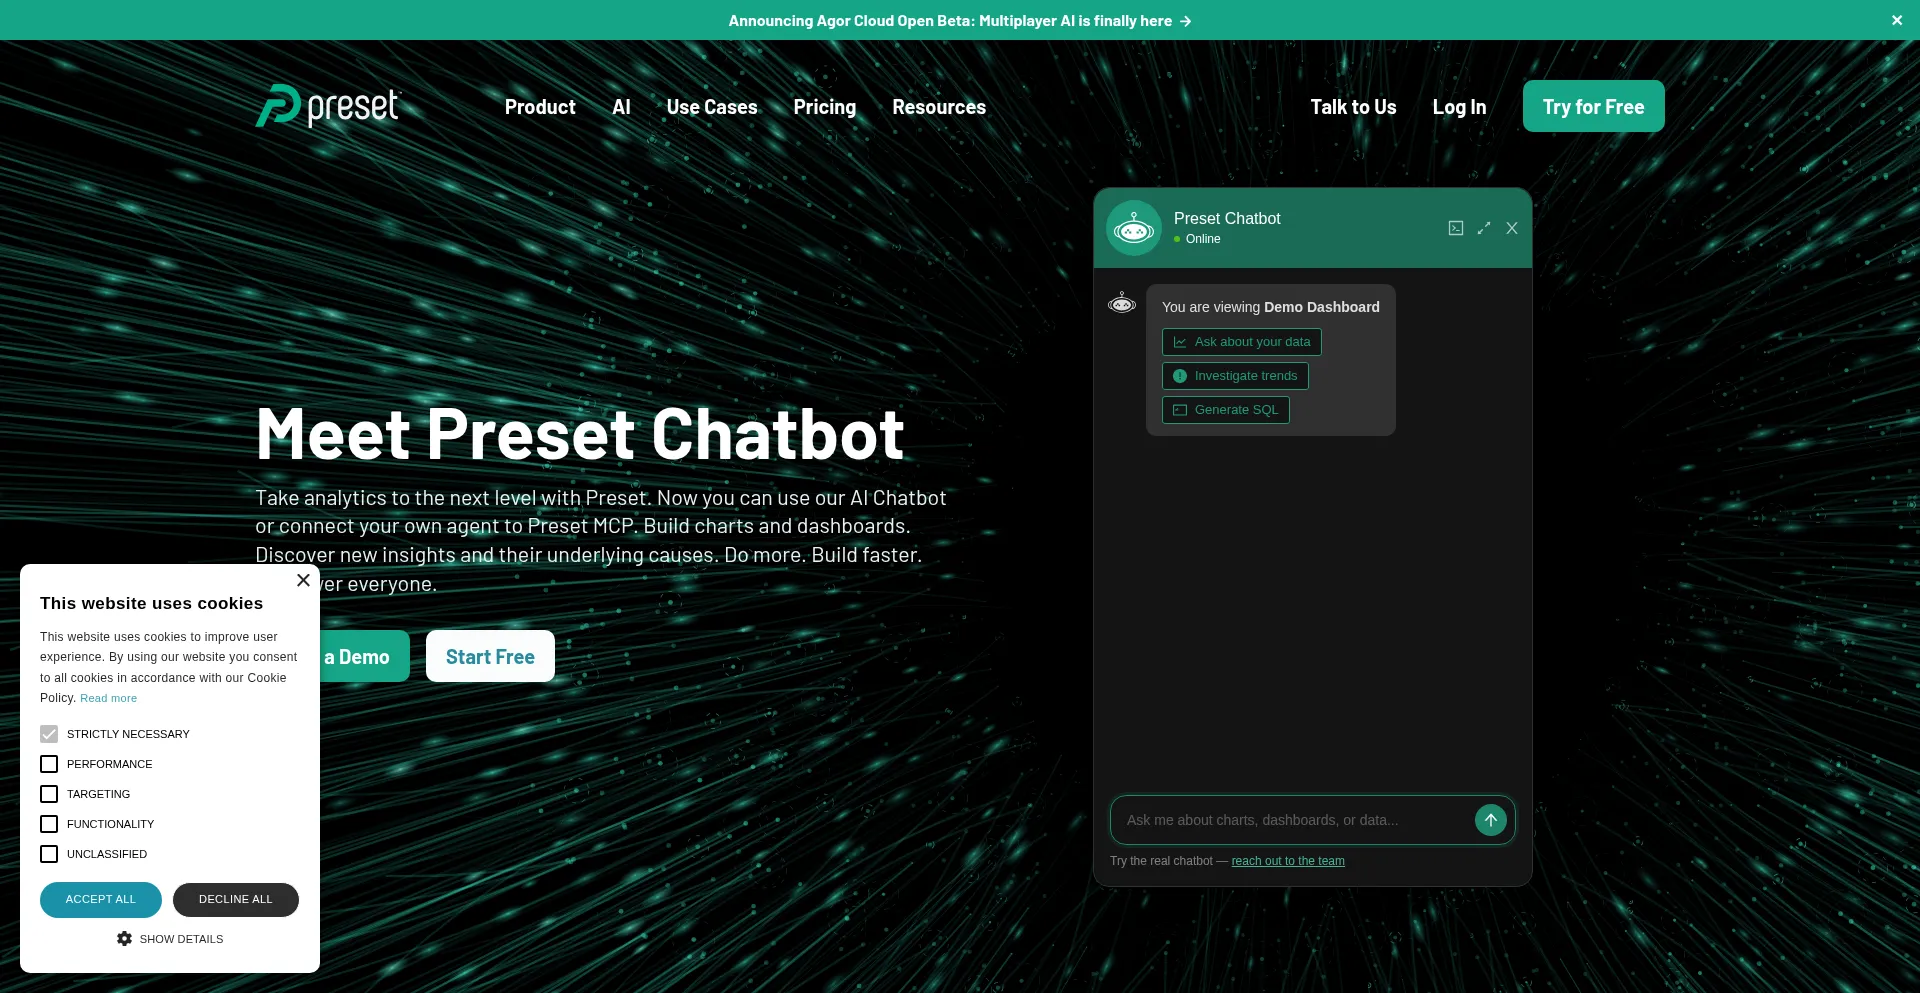Click the Accept All cookies button
Viewport: 1920px width, 993px height.
[x=101, y=900]
